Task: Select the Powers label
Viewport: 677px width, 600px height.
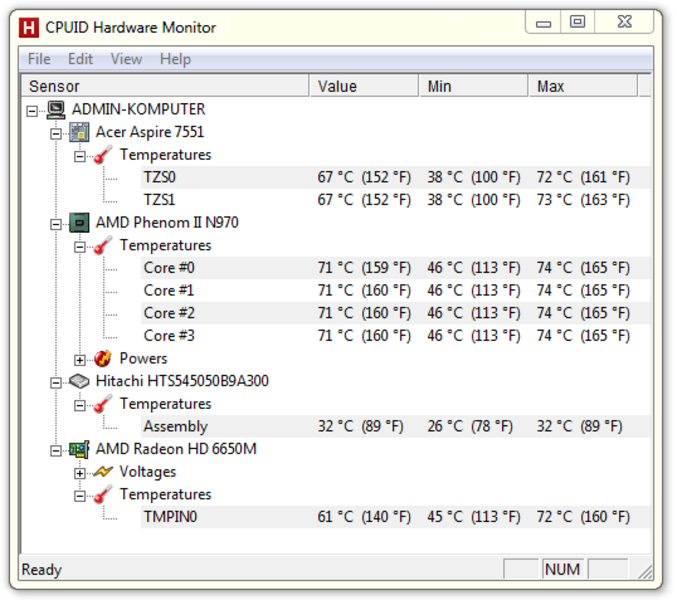Action: [x=143, y=358]
